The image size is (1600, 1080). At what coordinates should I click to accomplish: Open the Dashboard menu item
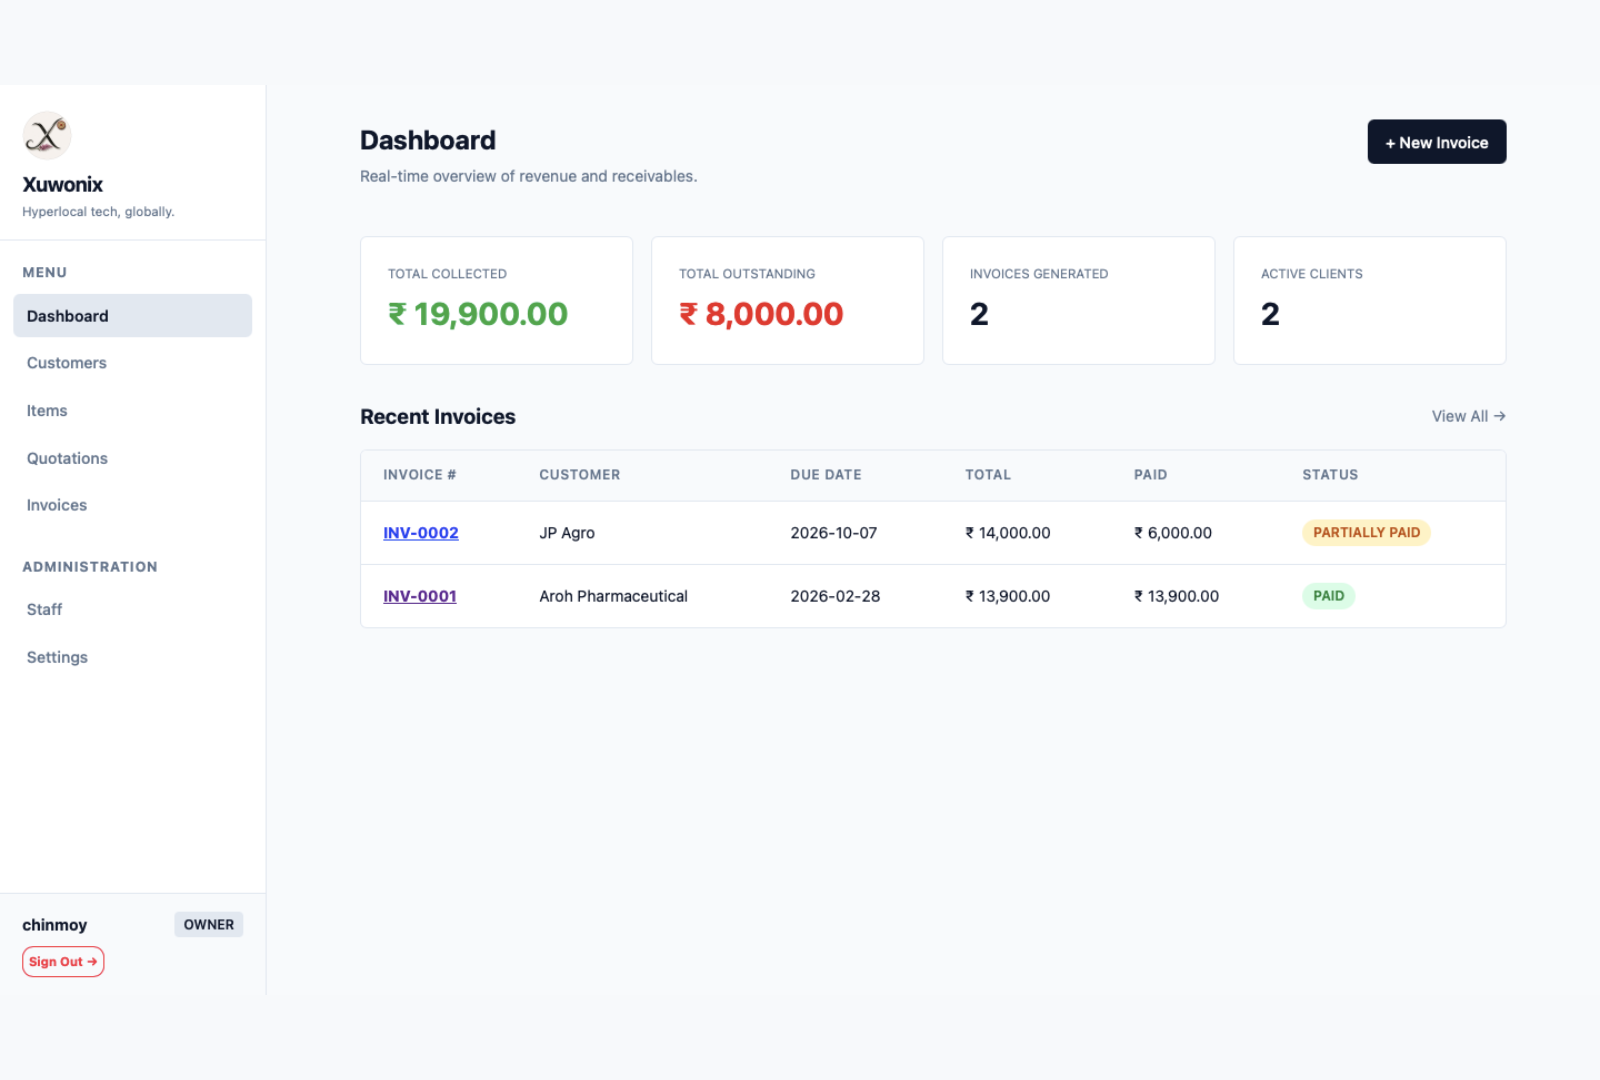132,316
